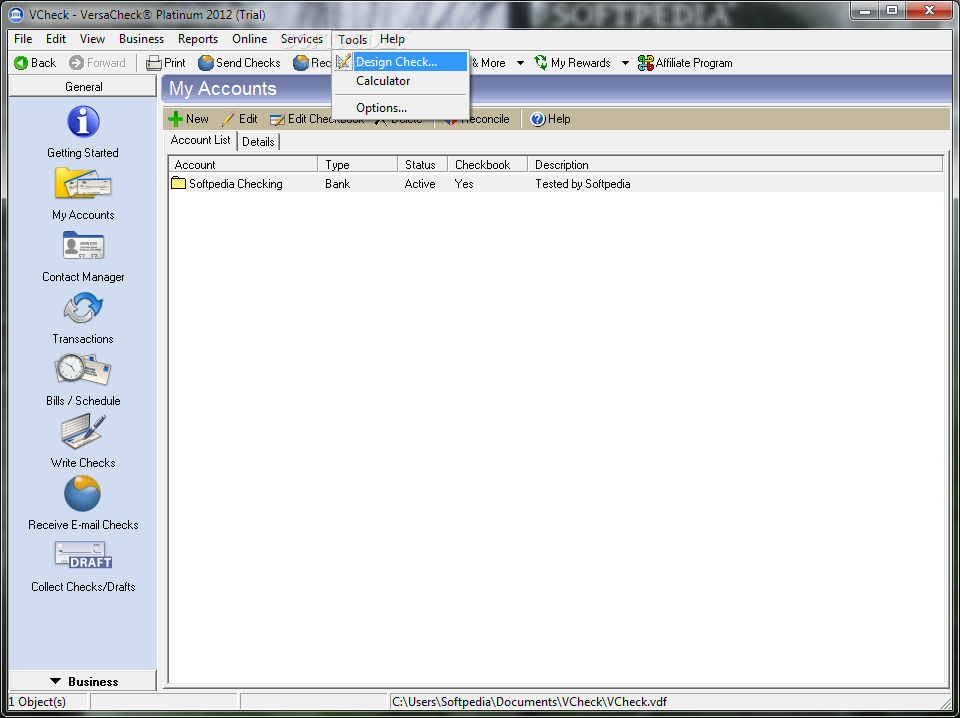Image resolution: width=960 pixels, height=718 pixels.
Task: Select the Softpedia Checking account row
Action: [556, 184]
